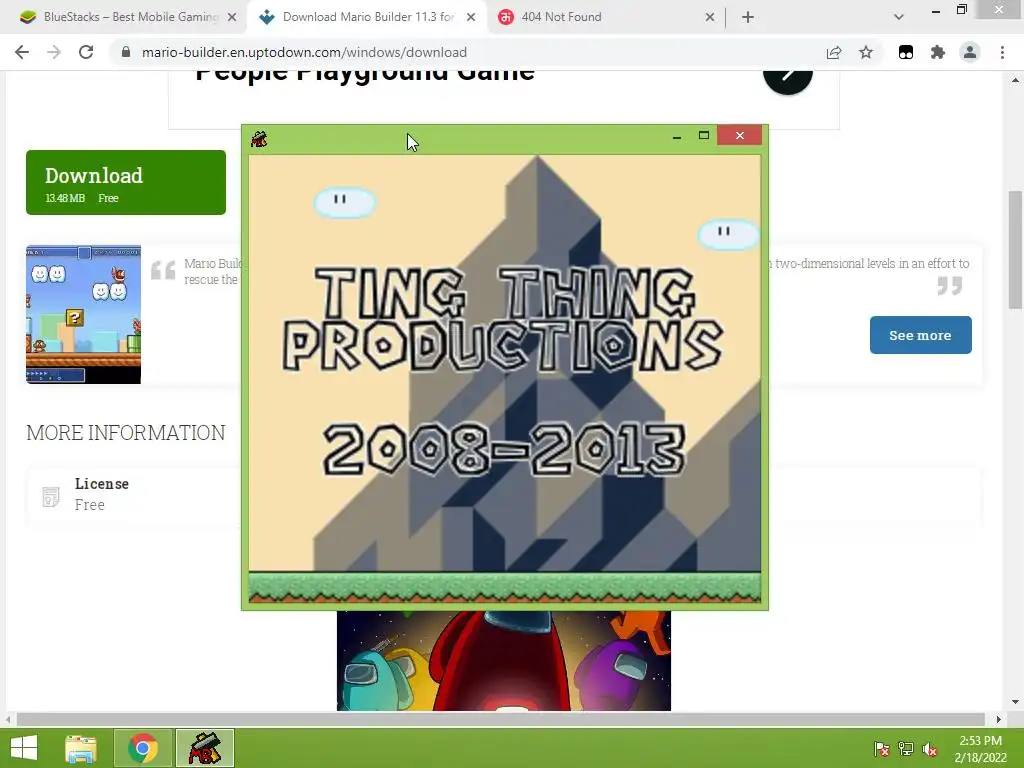Screen dimensions: 1024x768
Task: Click the License label text
Action: [x=102, y=484]
